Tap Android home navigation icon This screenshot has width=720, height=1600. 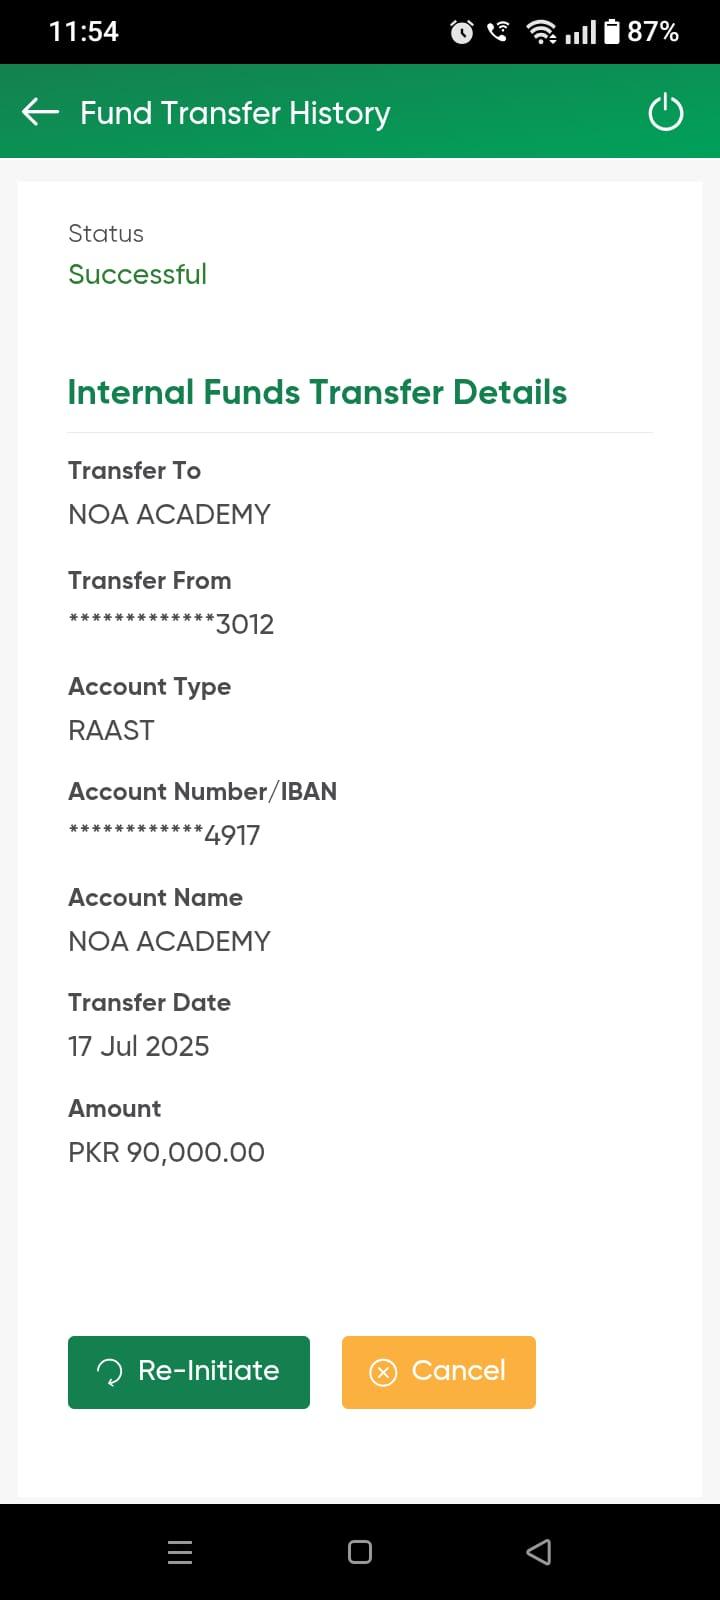pyautogui.click(x=360, y=1552)
